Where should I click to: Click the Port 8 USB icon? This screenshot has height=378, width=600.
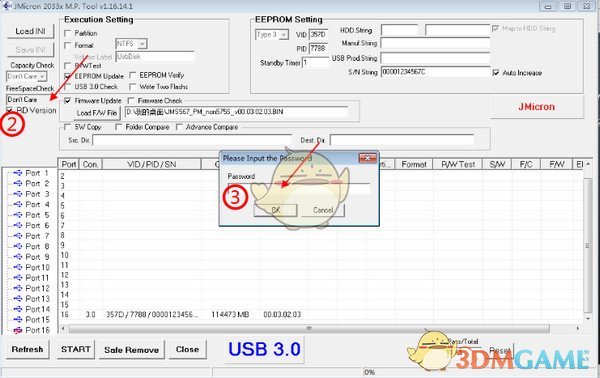[18, 246]
